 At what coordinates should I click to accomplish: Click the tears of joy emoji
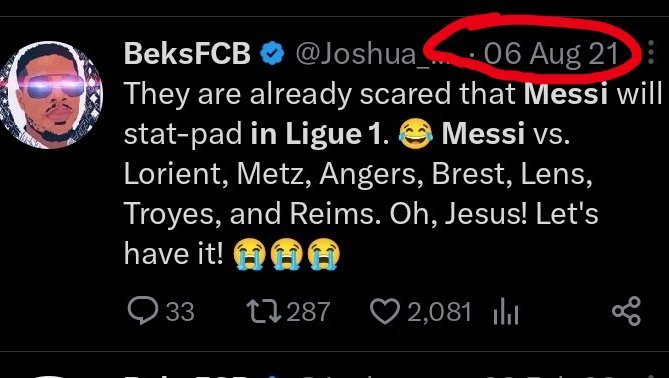415,134
